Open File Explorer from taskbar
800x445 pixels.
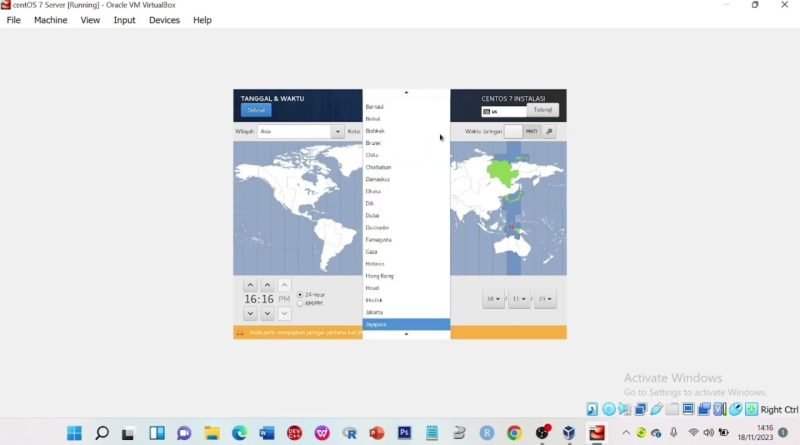(212, 433)
